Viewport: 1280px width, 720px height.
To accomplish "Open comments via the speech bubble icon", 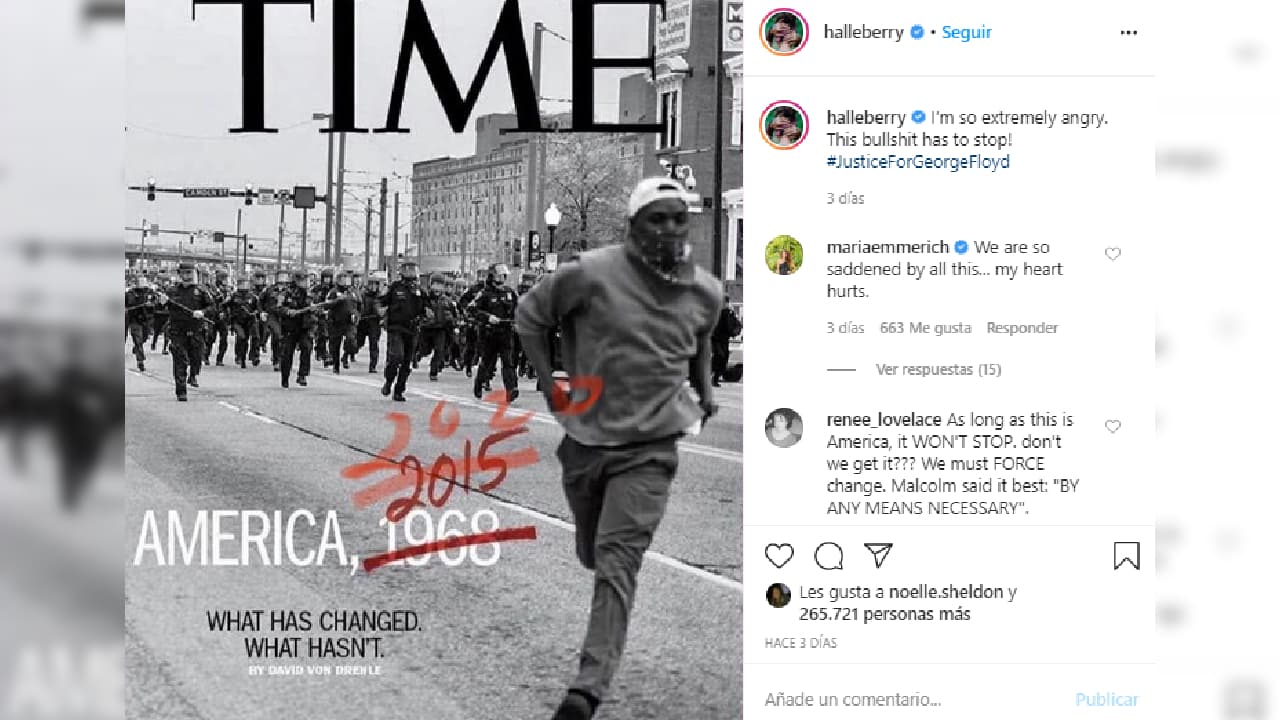I will coord(828,556).
